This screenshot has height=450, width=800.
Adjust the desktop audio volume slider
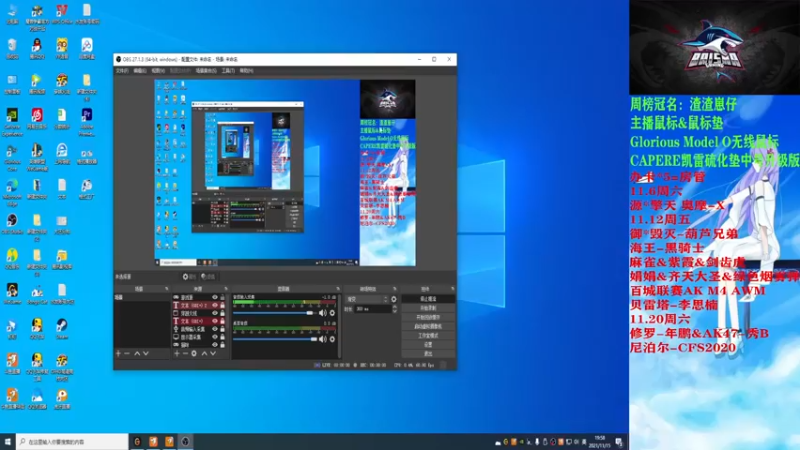point(274,339)
